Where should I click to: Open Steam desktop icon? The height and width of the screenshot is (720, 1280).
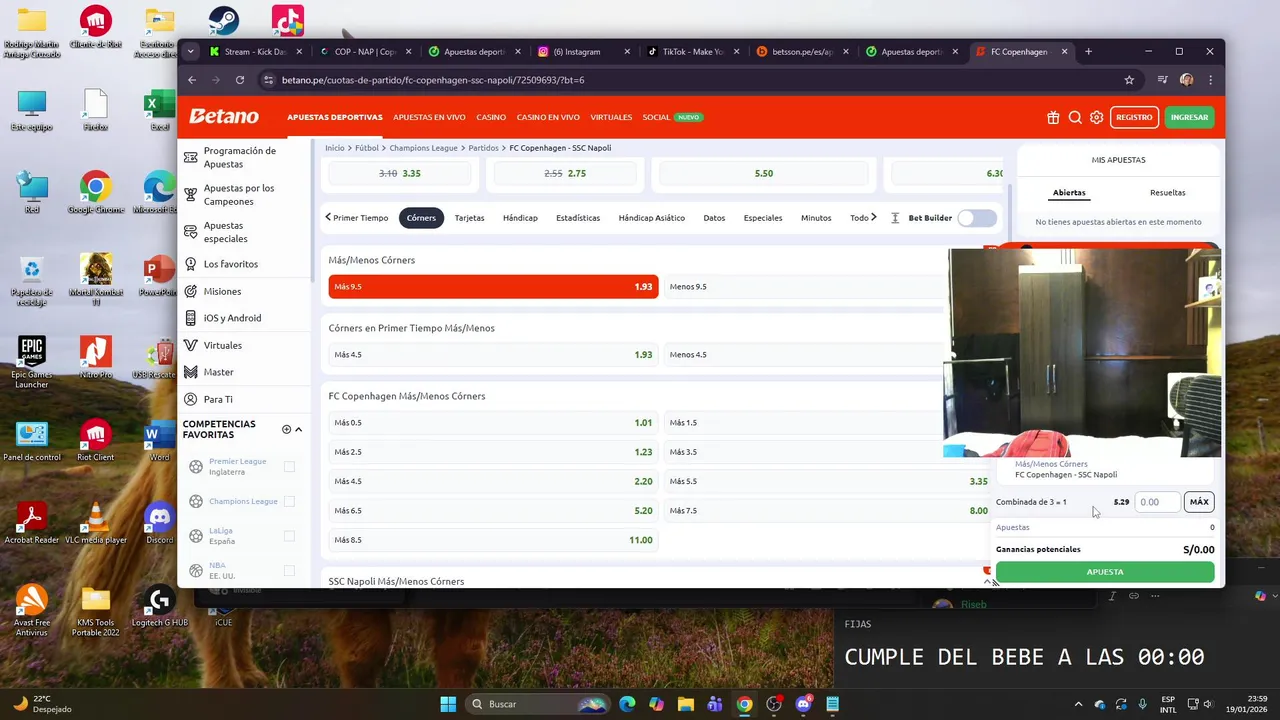(x=223, y=22)
